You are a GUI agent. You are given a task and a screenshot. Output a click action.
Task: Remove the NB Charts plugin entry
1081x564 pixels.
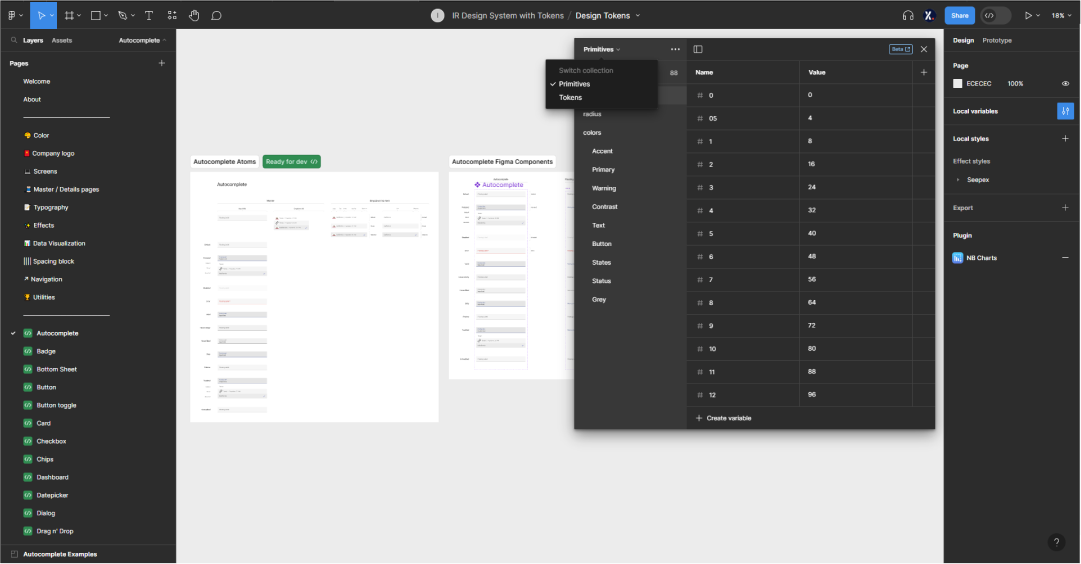(x=1065, y=258)
